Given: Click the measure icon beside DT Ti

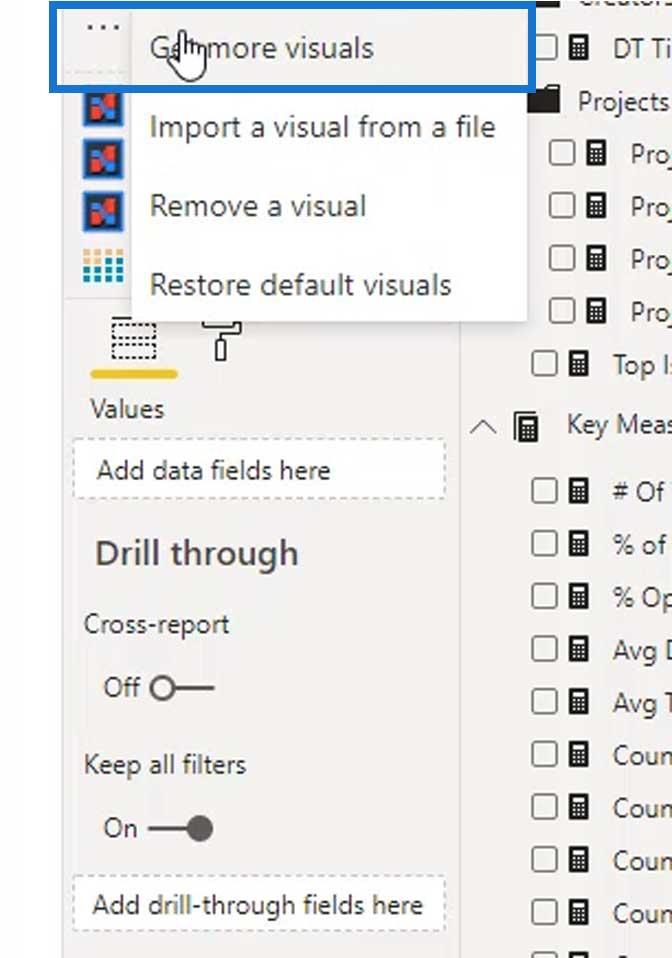Looking at the screenshot, I should click(x=579, y=48).
